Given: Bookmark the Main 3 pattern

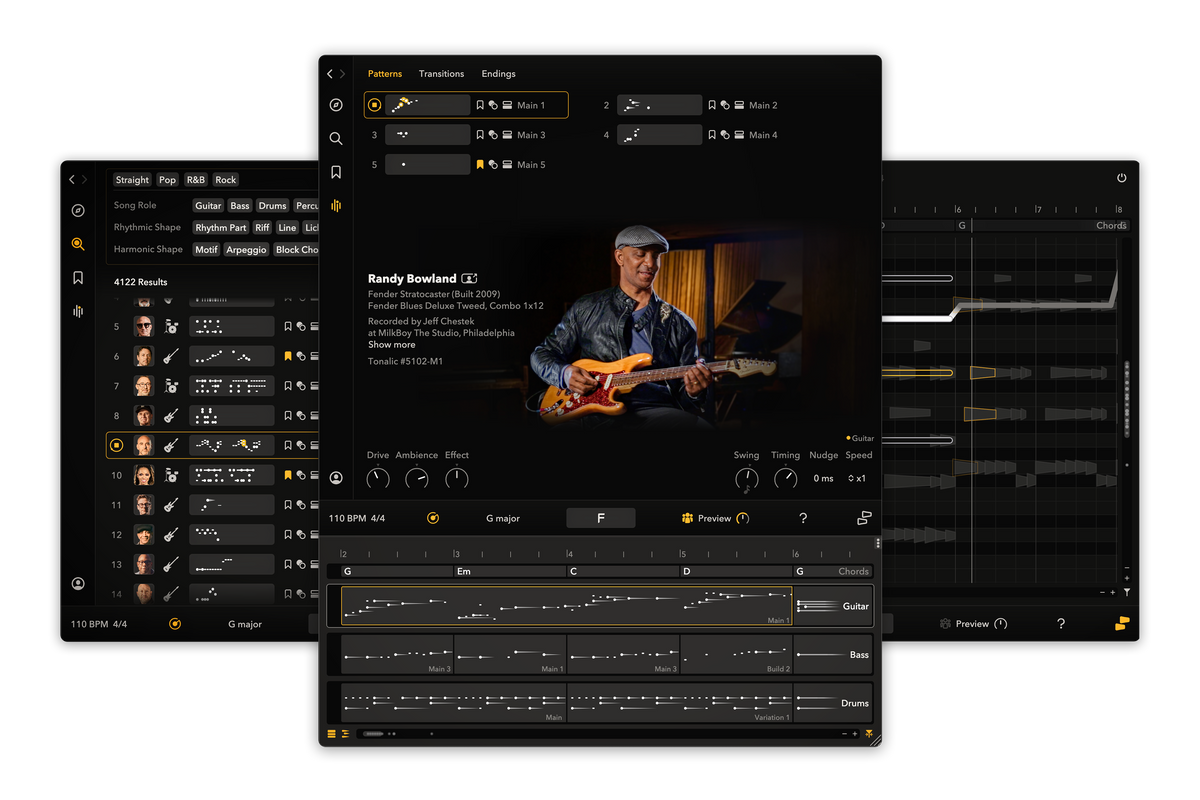Looking at the screenshot, I should [x=480, y=135].
